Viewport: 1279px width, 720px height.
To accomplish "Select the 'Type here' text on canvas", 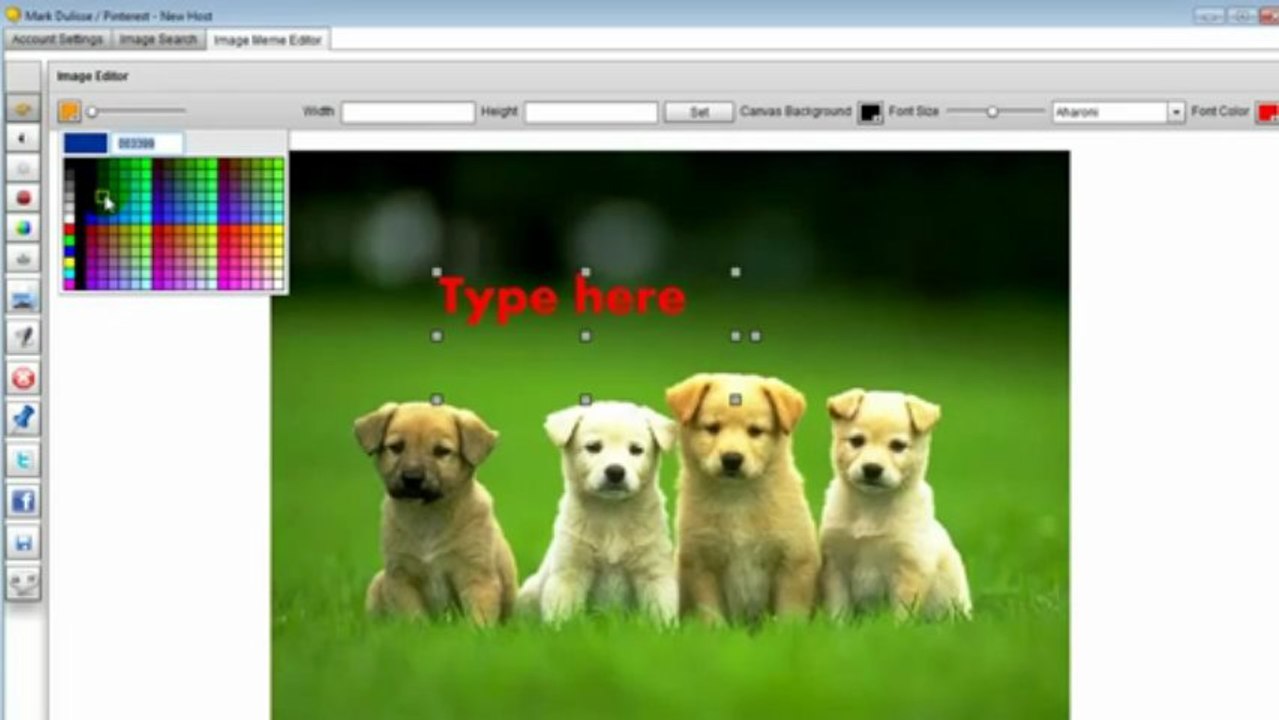I will tap(562, 299).
